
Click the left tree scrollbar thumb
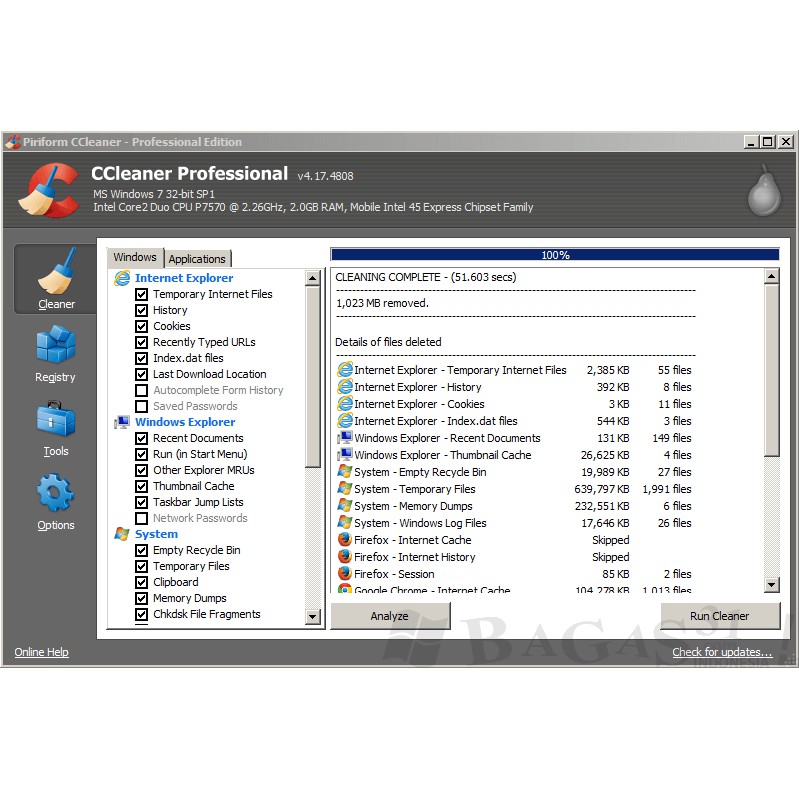point(312,377)
